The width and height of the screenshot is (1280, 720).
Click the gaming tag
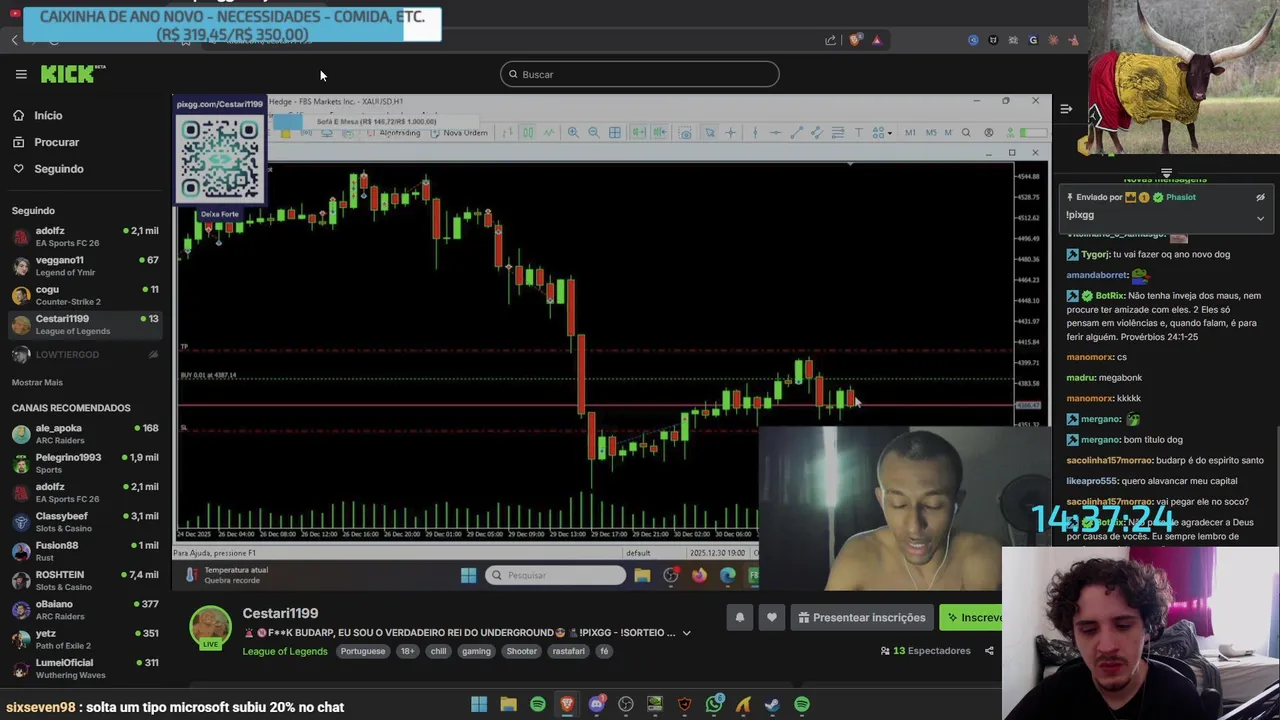click(x=476, y=651)
